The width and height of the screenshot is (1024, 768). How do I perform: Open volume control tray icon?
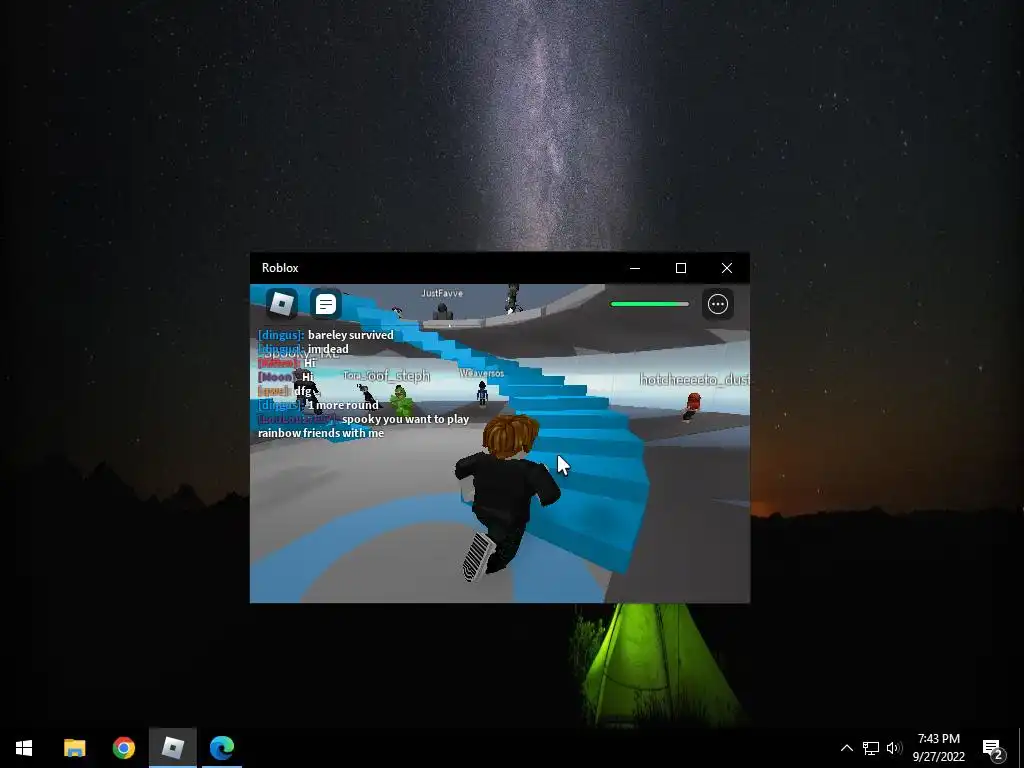point(894,748)
